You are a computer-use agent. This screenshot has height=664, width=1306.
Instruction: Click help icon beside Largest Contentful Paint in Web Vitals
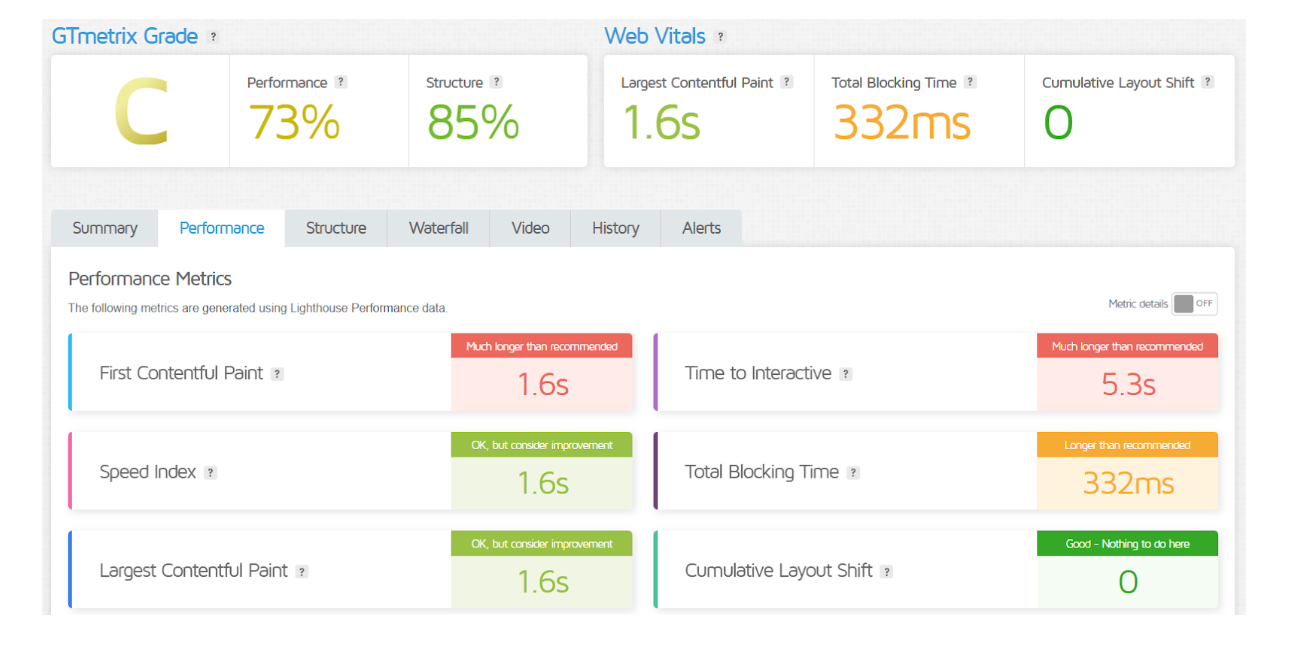(x=787, y=82)
